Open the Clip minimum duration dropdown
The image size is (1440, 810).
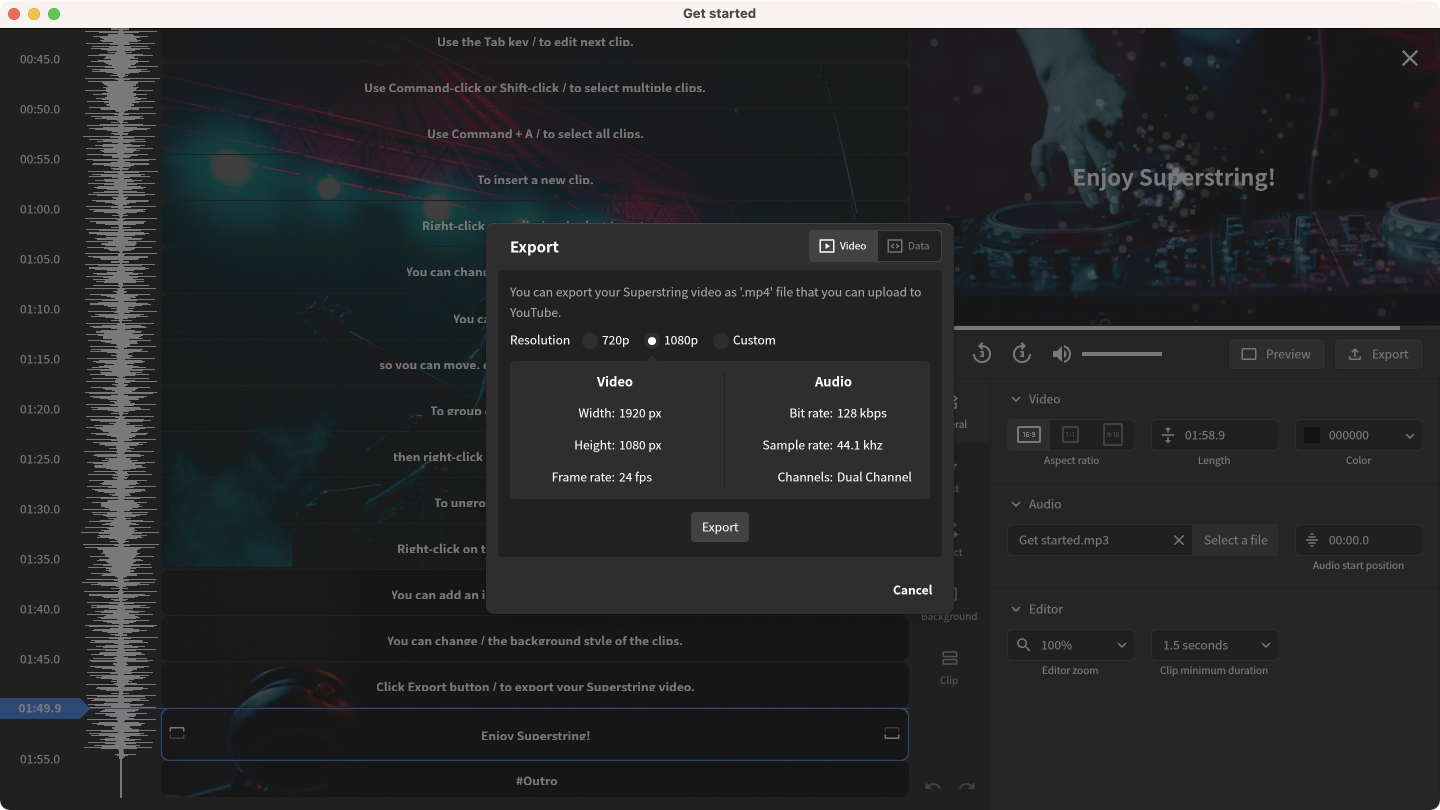point(1214,644)
